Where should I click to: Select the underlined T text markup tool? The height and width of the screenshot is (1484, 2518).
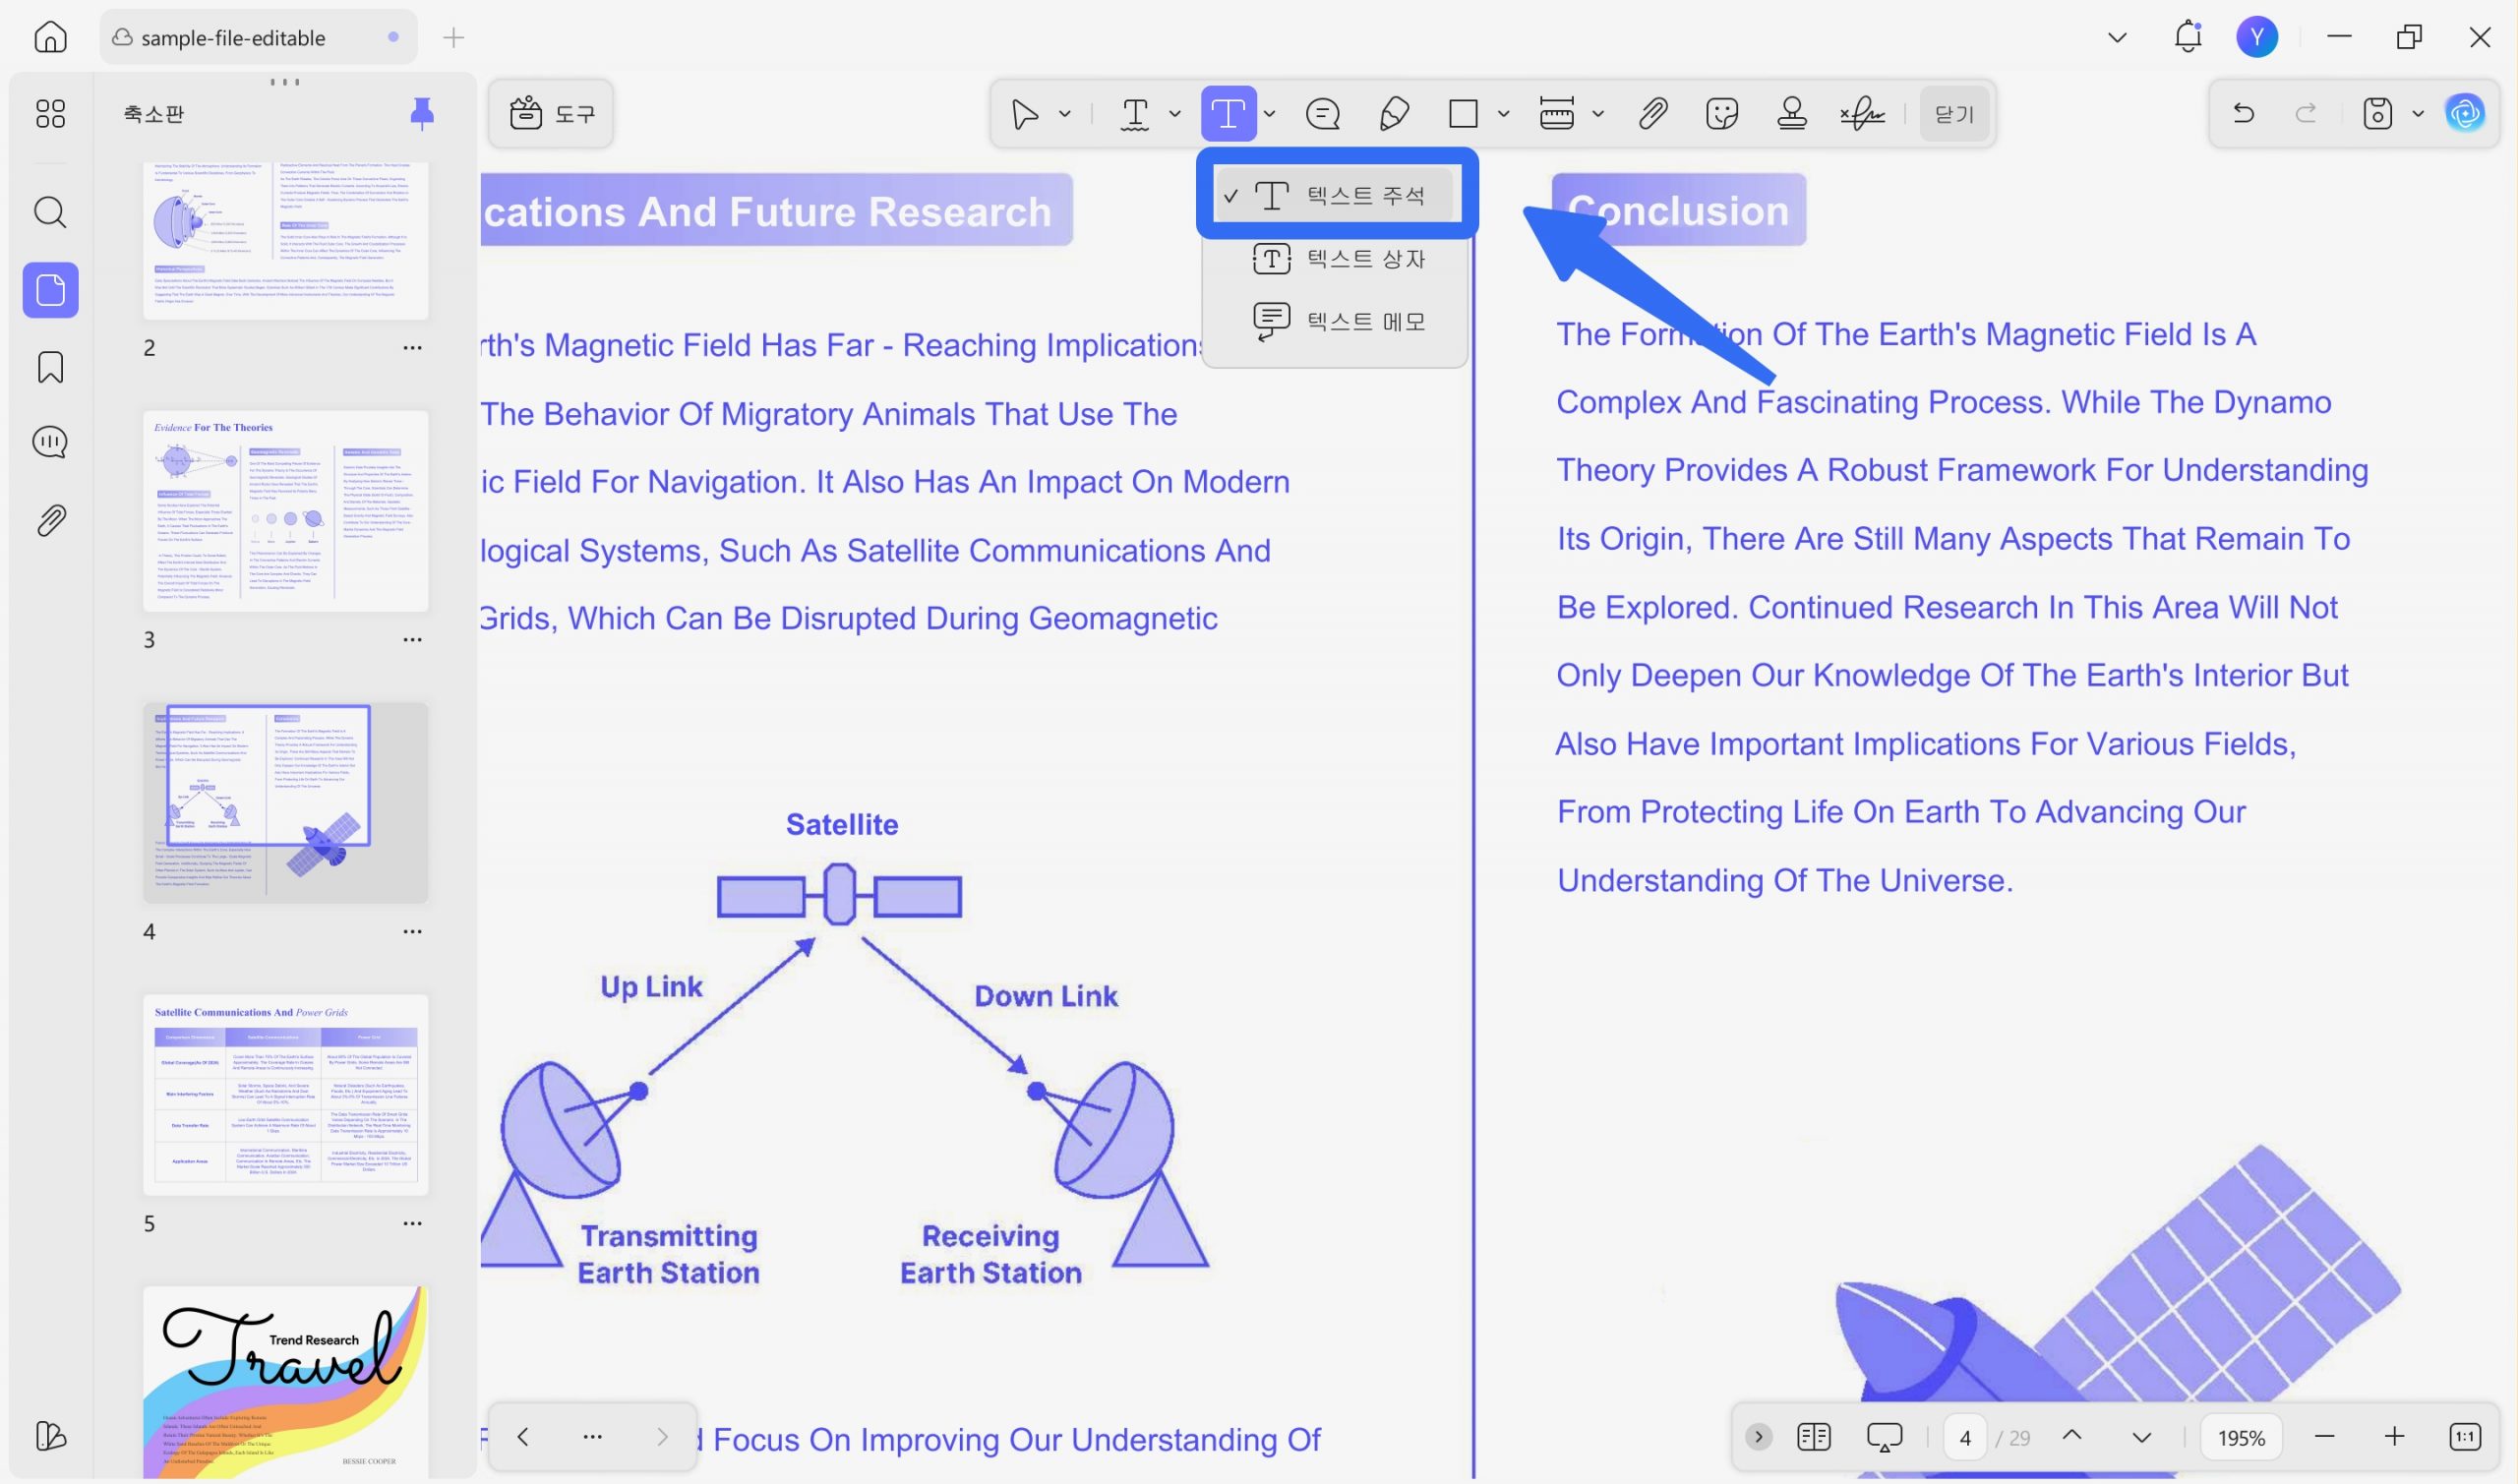(x=1134, y=114)
